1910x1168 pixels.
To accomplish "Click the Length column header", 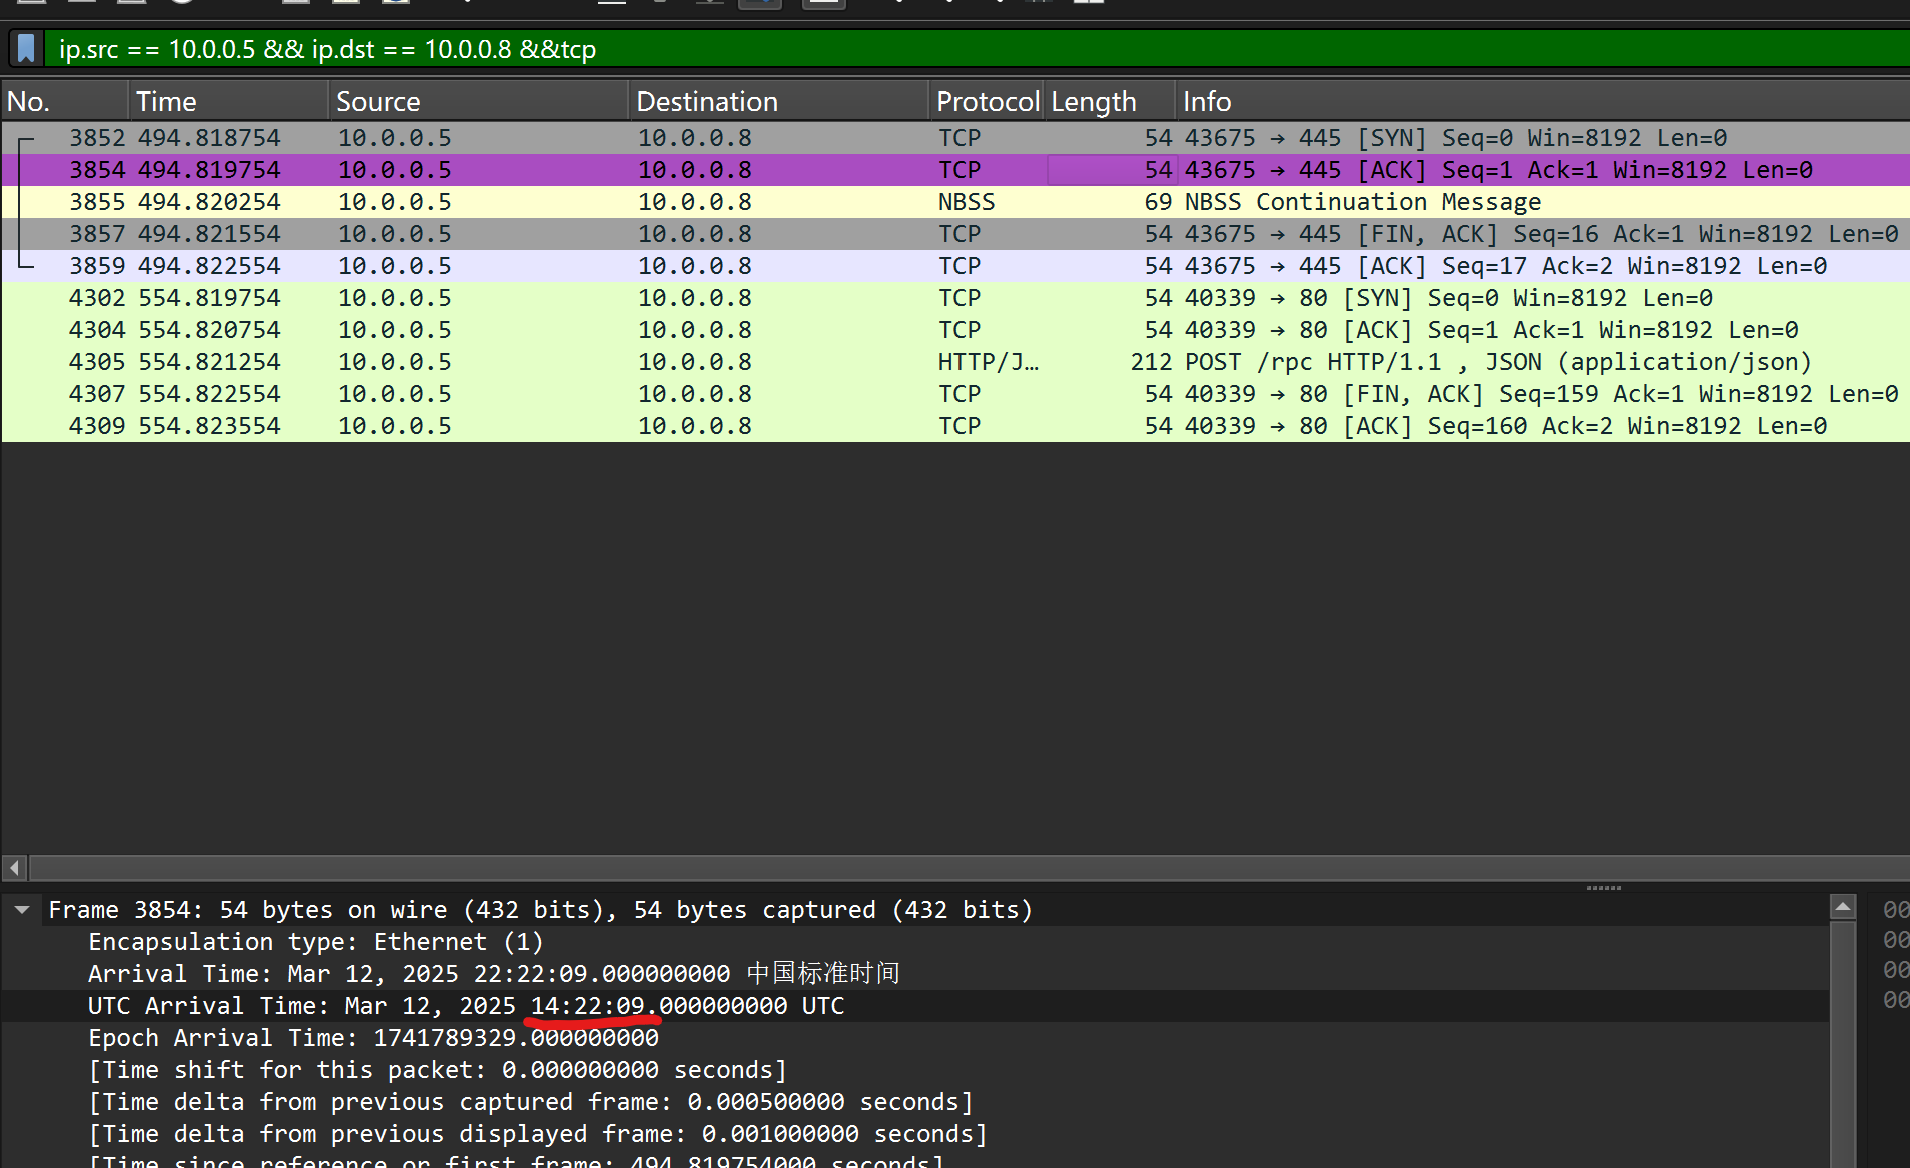I will pyautogui.click(x=1108, y=101).
